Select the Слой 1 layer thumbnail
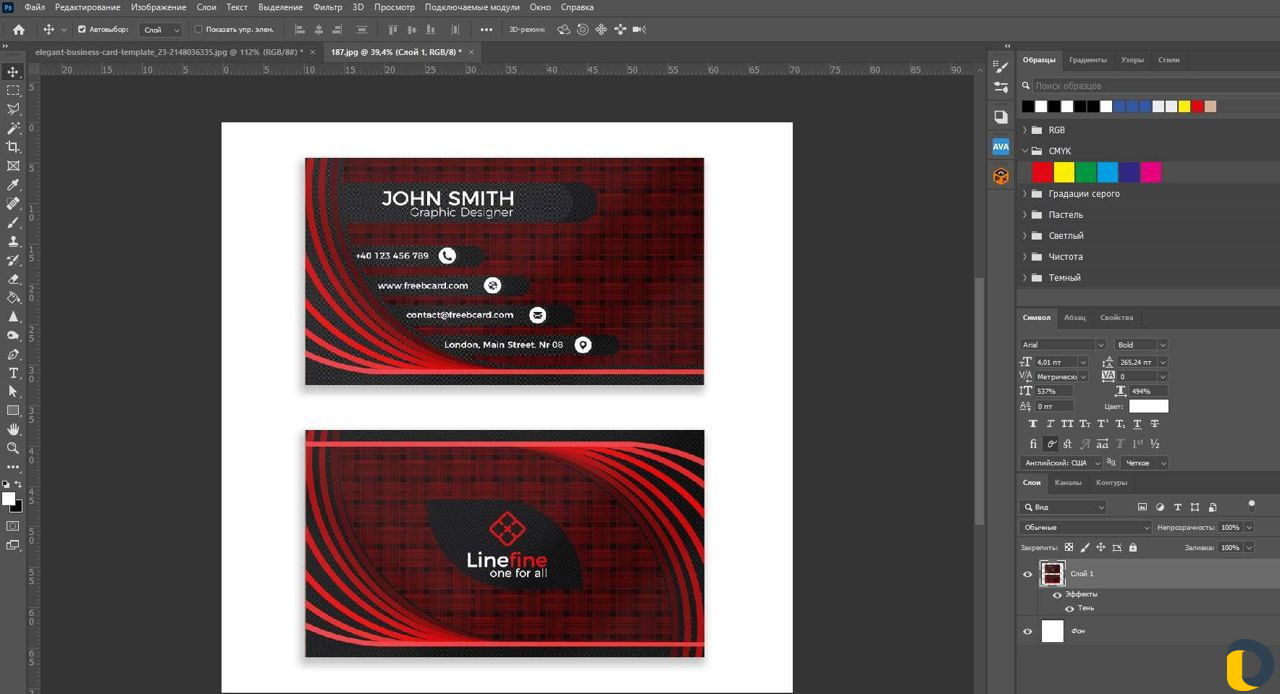 (1052, 574)
